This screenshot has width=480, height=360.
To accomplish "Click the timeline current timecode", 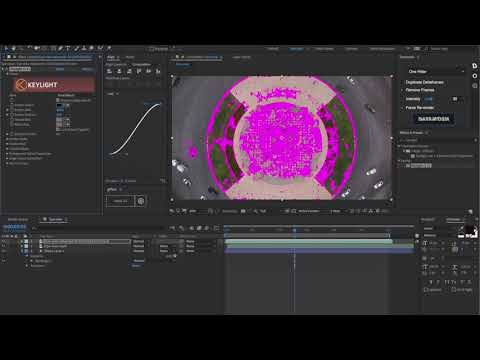I will (14, 227).
